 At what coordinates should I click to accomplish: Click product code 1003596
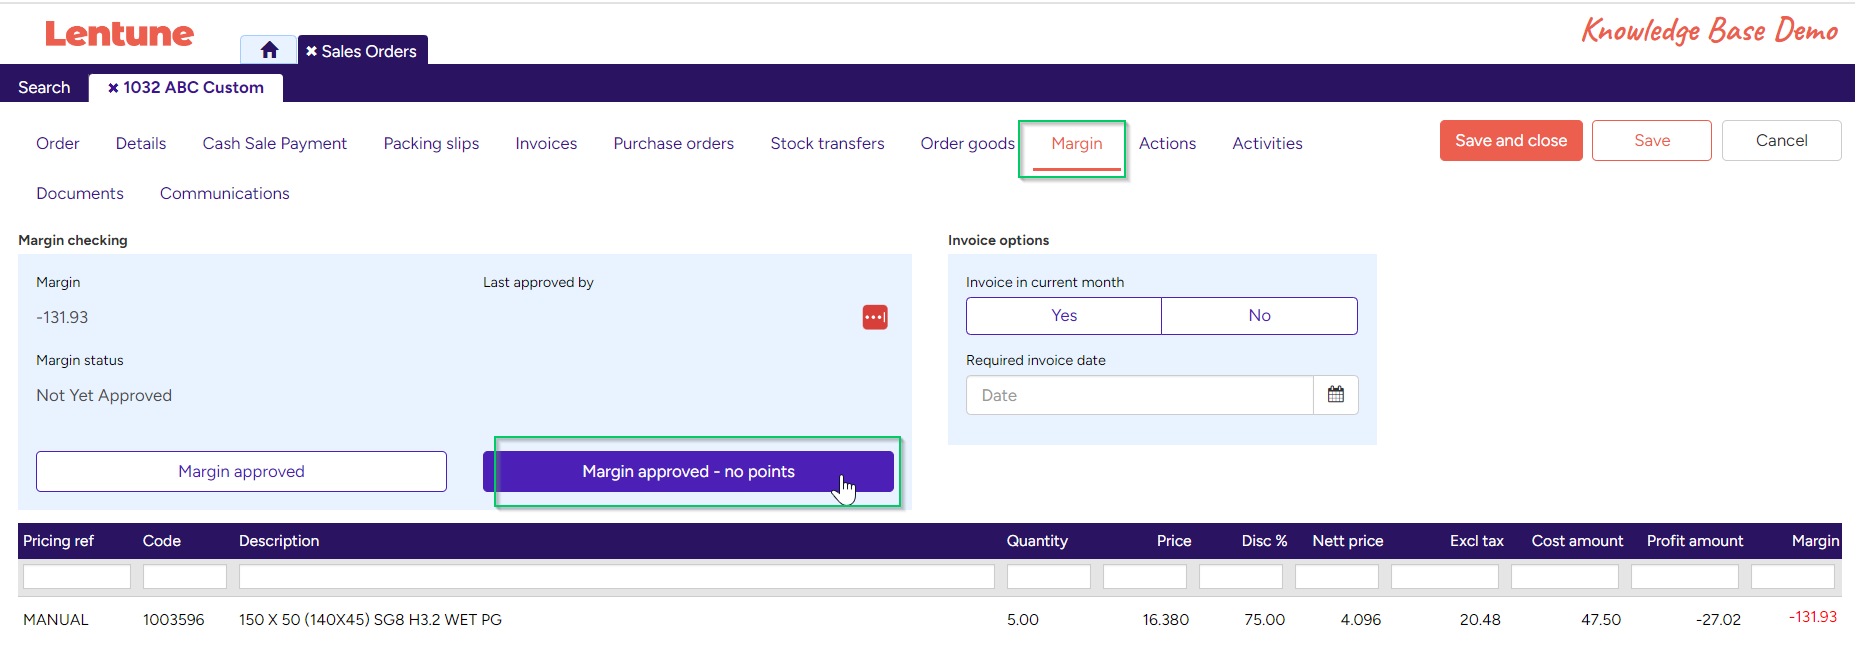point(174,620)
